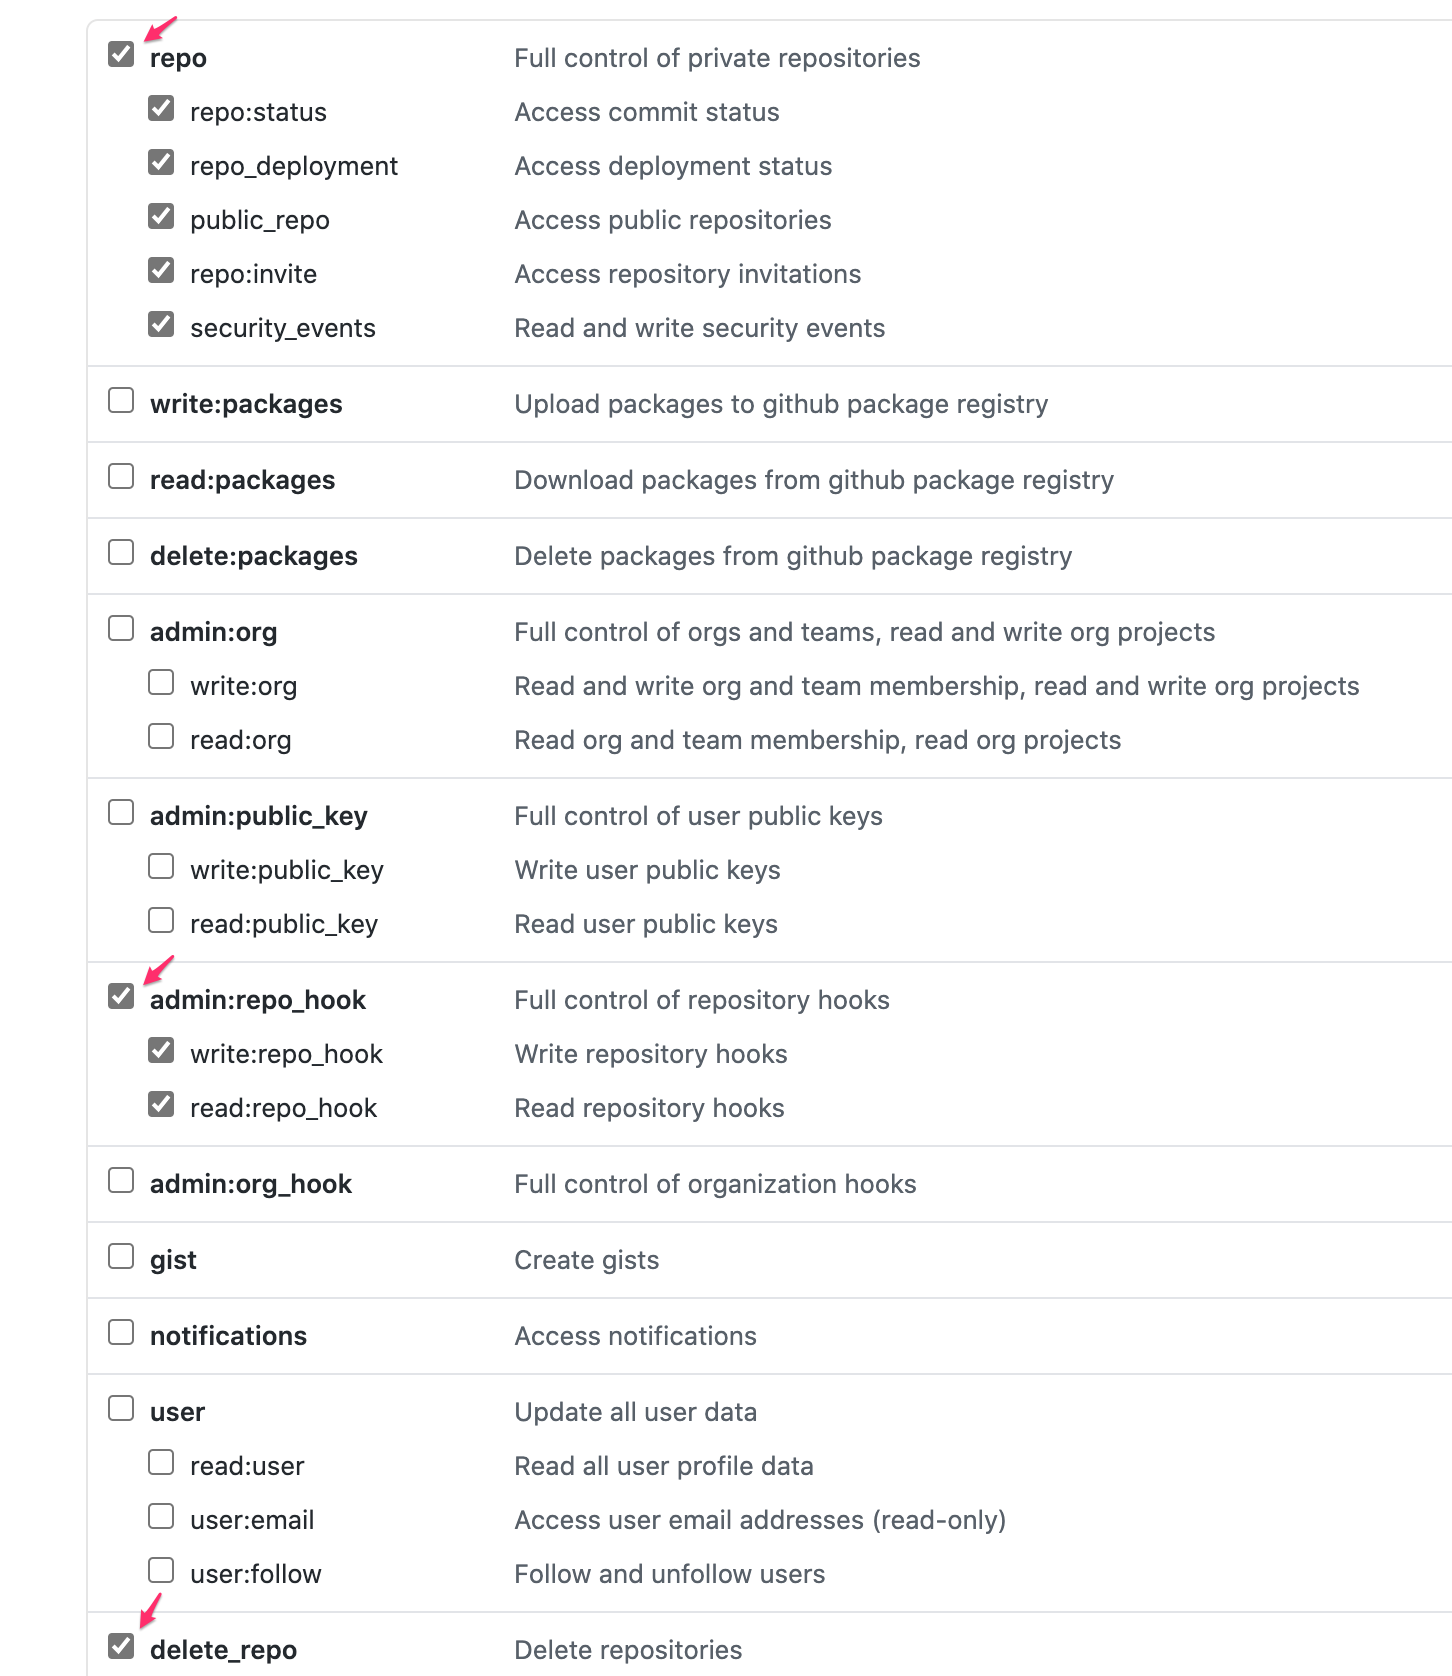Disable the write:repo_hook scope
The width and height of the screenshot is (1452, 1676).
(161, 1050)
